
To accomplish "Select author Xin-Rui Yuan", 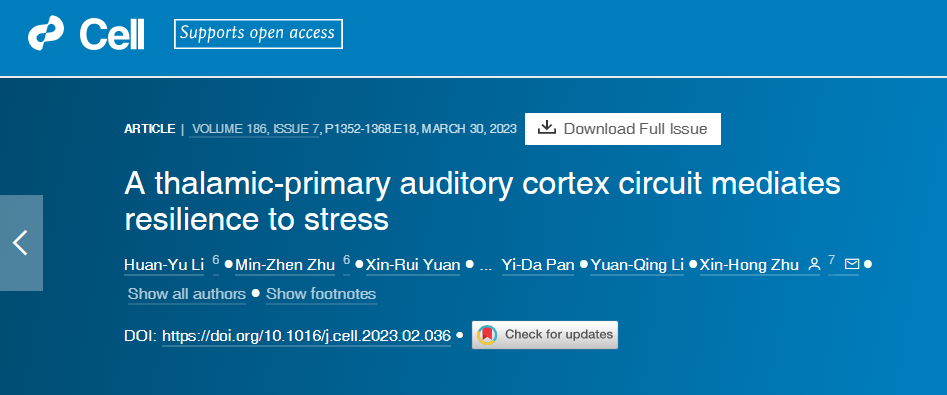I will [413, 265].
